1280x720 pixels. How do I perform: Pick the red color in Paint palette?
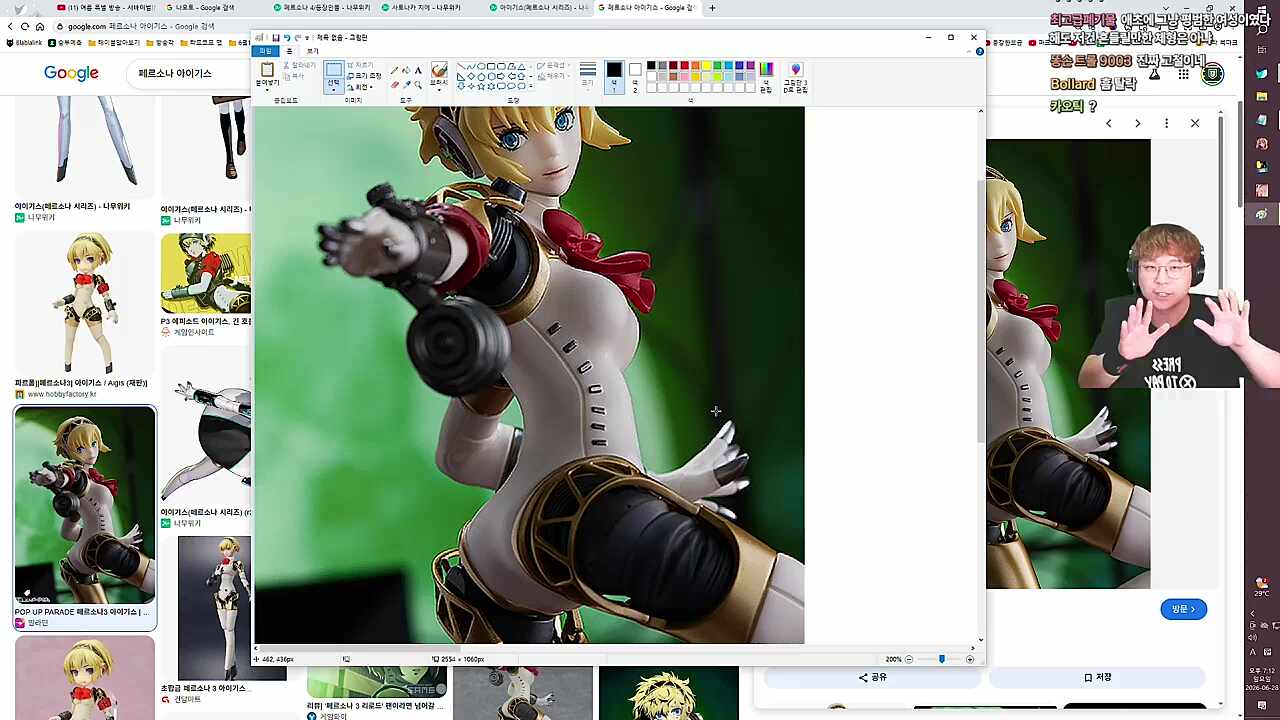[x=684, y=66]
